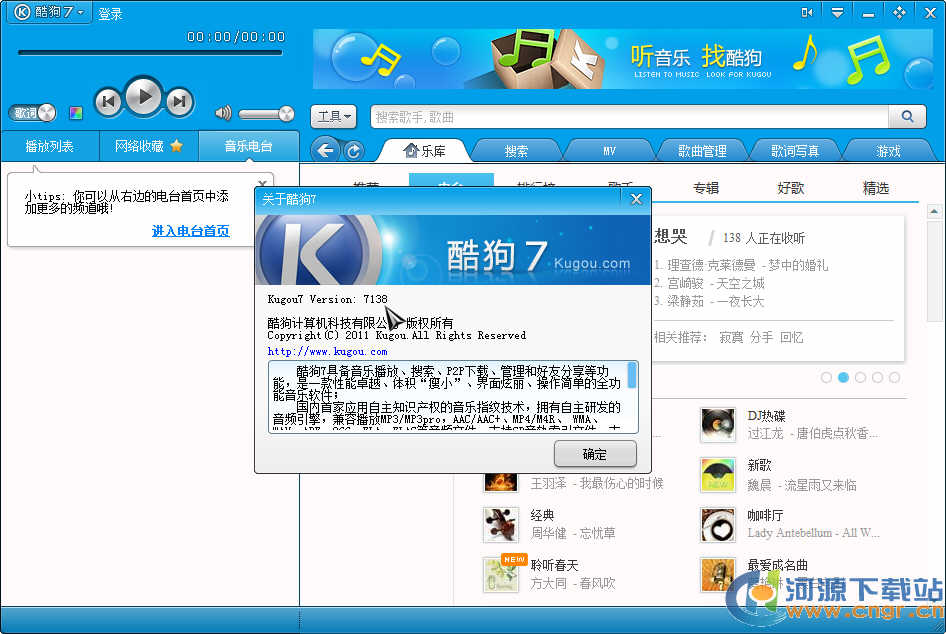The height and width of the screenshot is (634, 946).
Task: Open the 好歌 category
Action: [791, 188]
